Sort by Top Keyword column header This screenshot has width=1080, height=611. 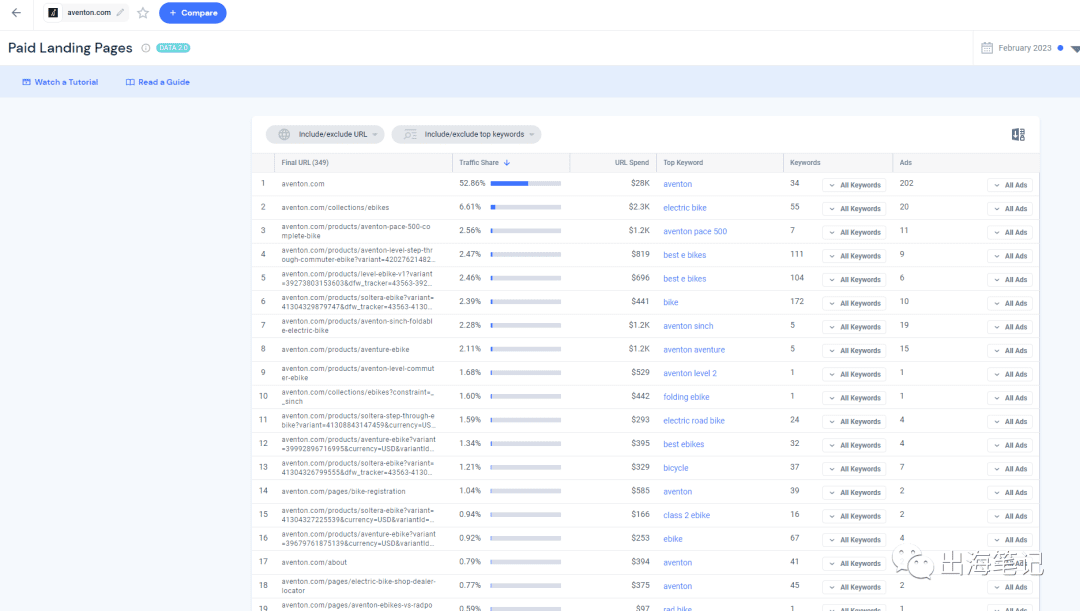coord(683,163)
